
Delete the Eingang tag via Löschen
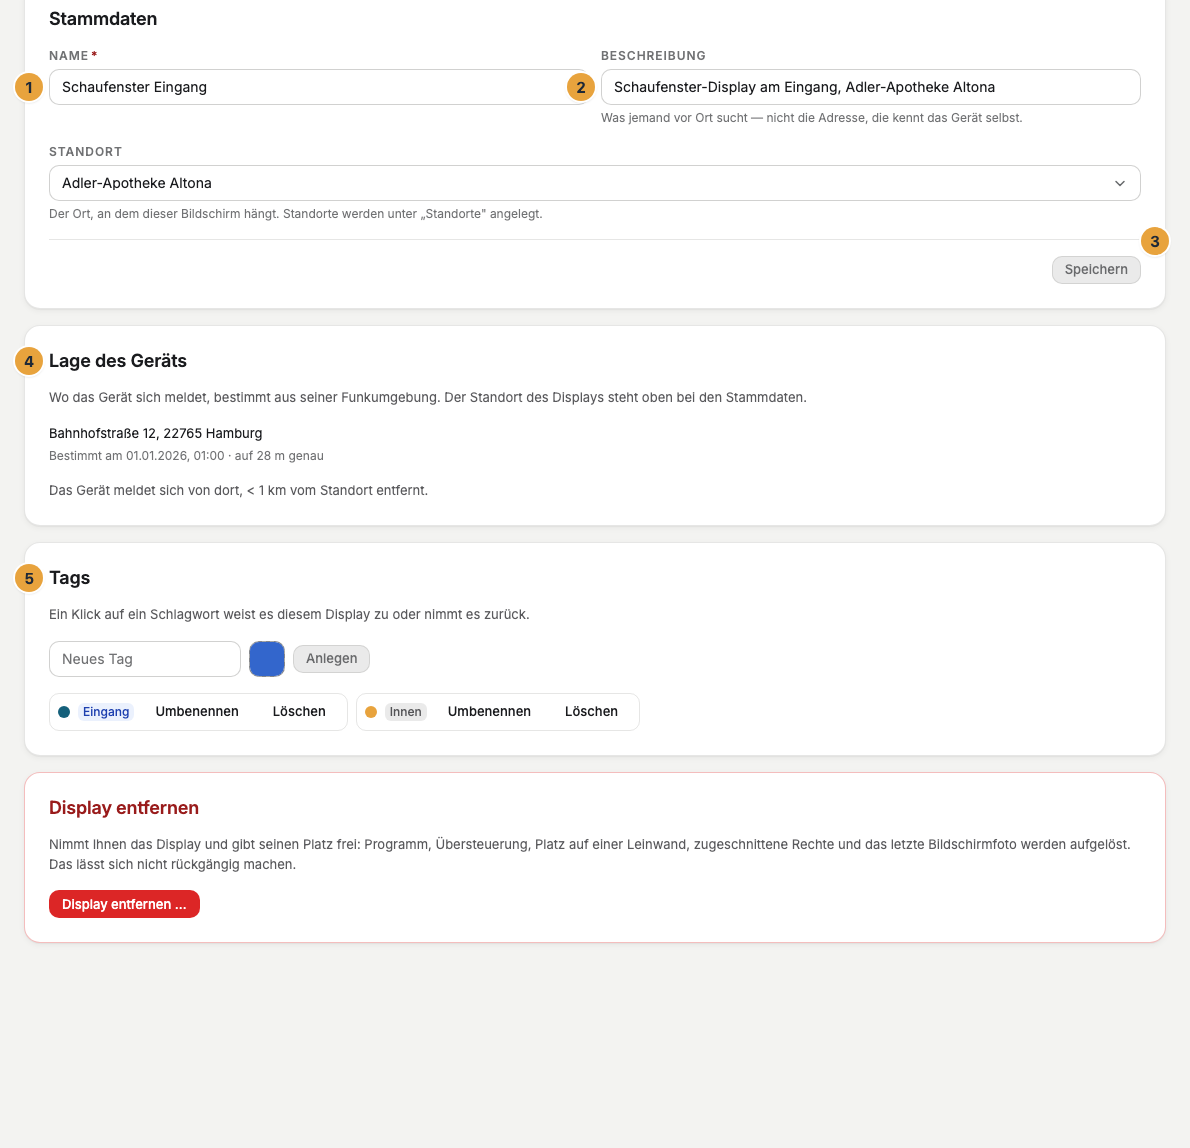(299, 712)
